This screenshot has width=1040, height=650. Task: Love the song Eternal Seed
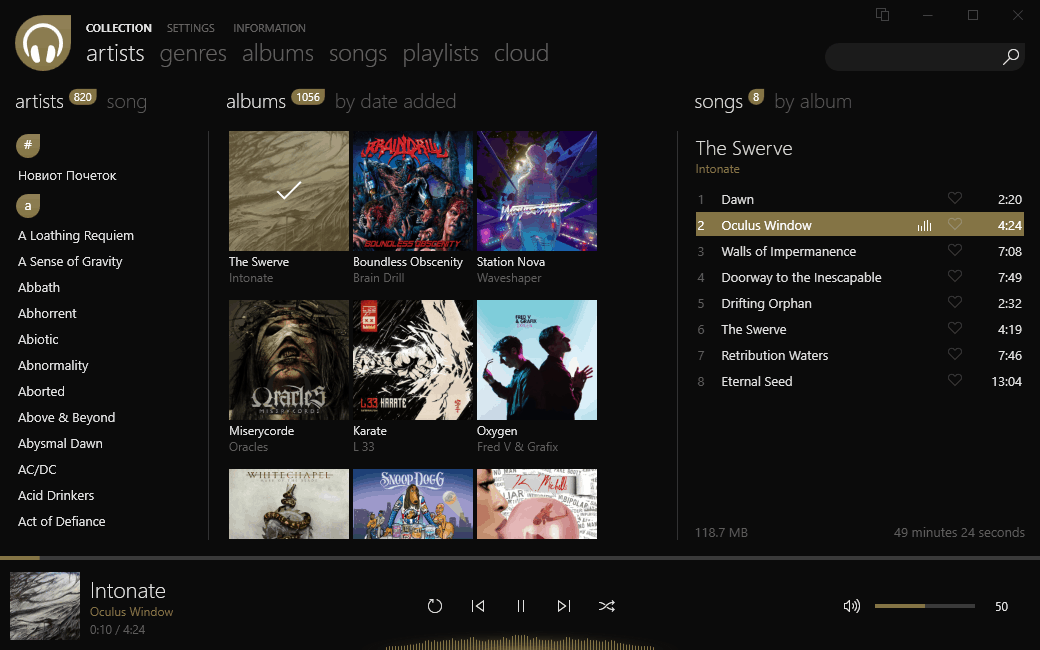954,380
